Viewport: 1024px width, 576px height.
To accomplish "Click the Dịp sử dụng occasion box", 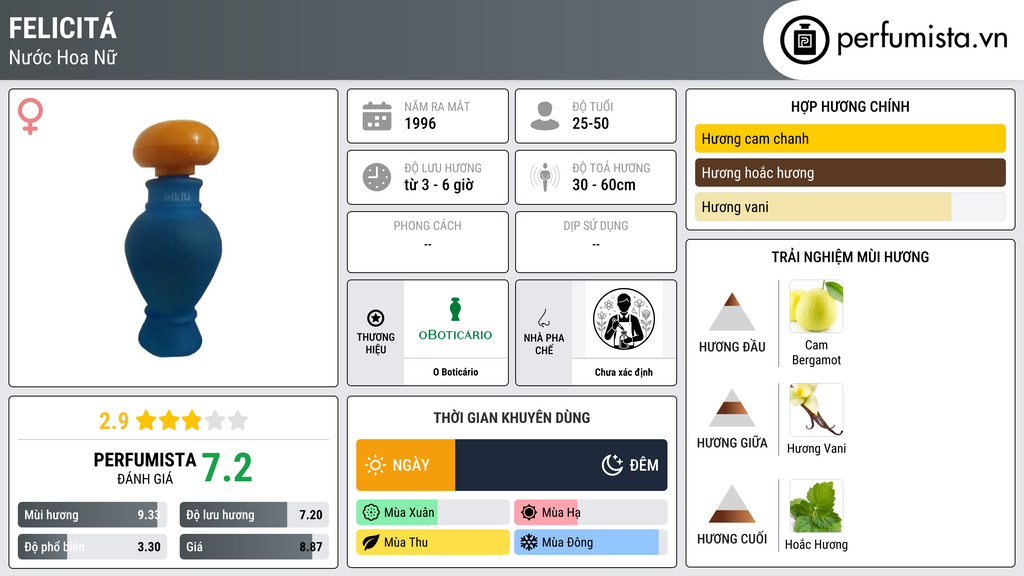I will (596, 242).
